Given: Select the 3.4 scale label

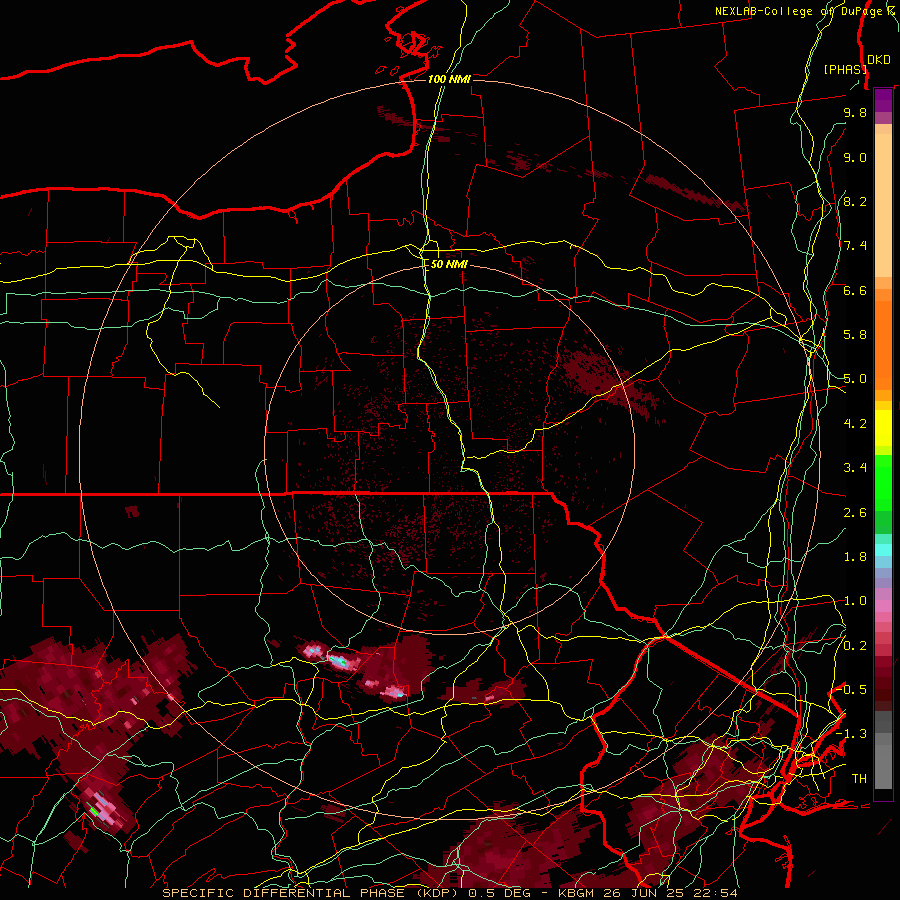Looking at the screenshot, I should [855, 468].
